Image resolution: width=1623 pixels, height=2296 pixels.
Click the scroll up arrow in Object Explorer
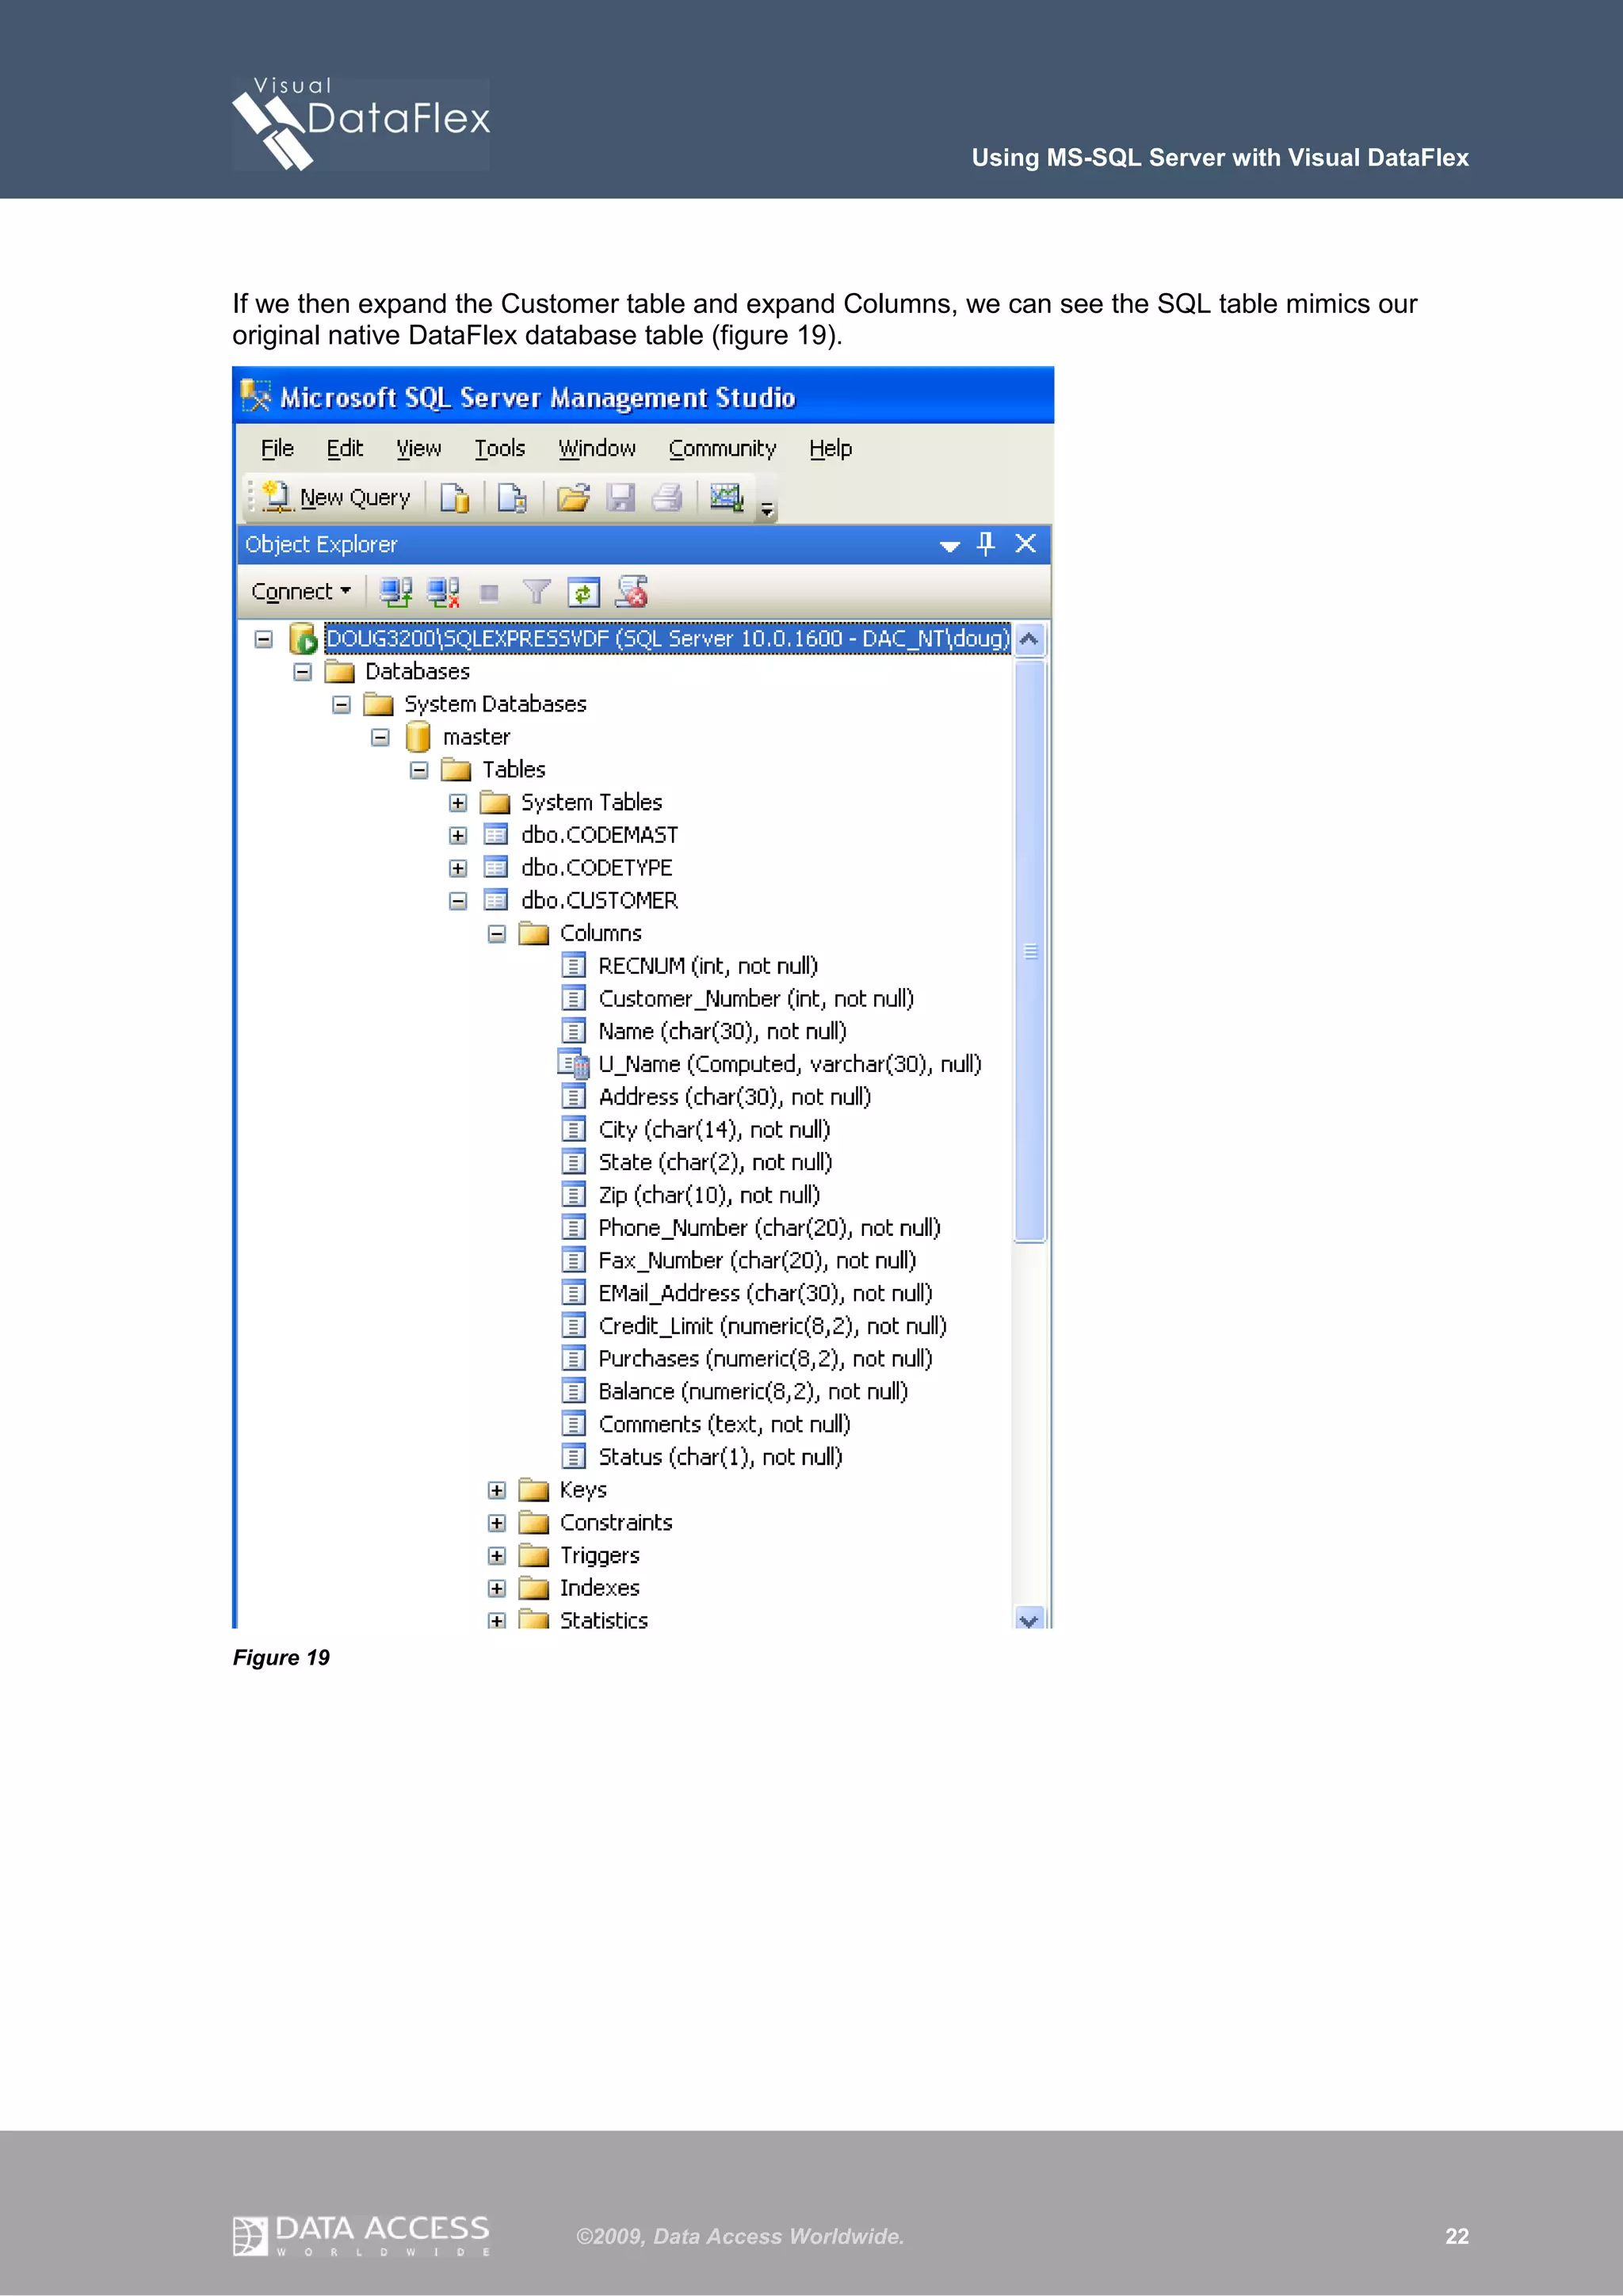point(1029,639)
